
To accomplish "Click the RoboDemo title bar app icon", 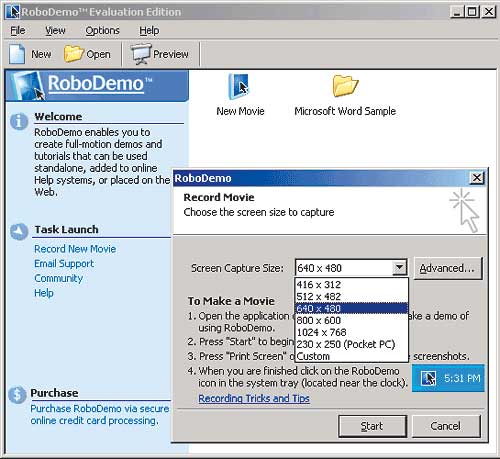I will click(x=13, y=12).
